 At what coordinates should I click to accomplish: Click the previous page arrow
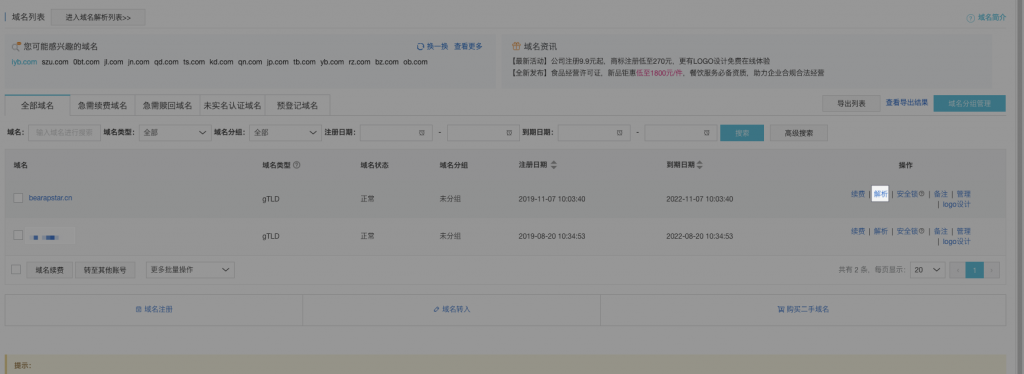[957, 270]
